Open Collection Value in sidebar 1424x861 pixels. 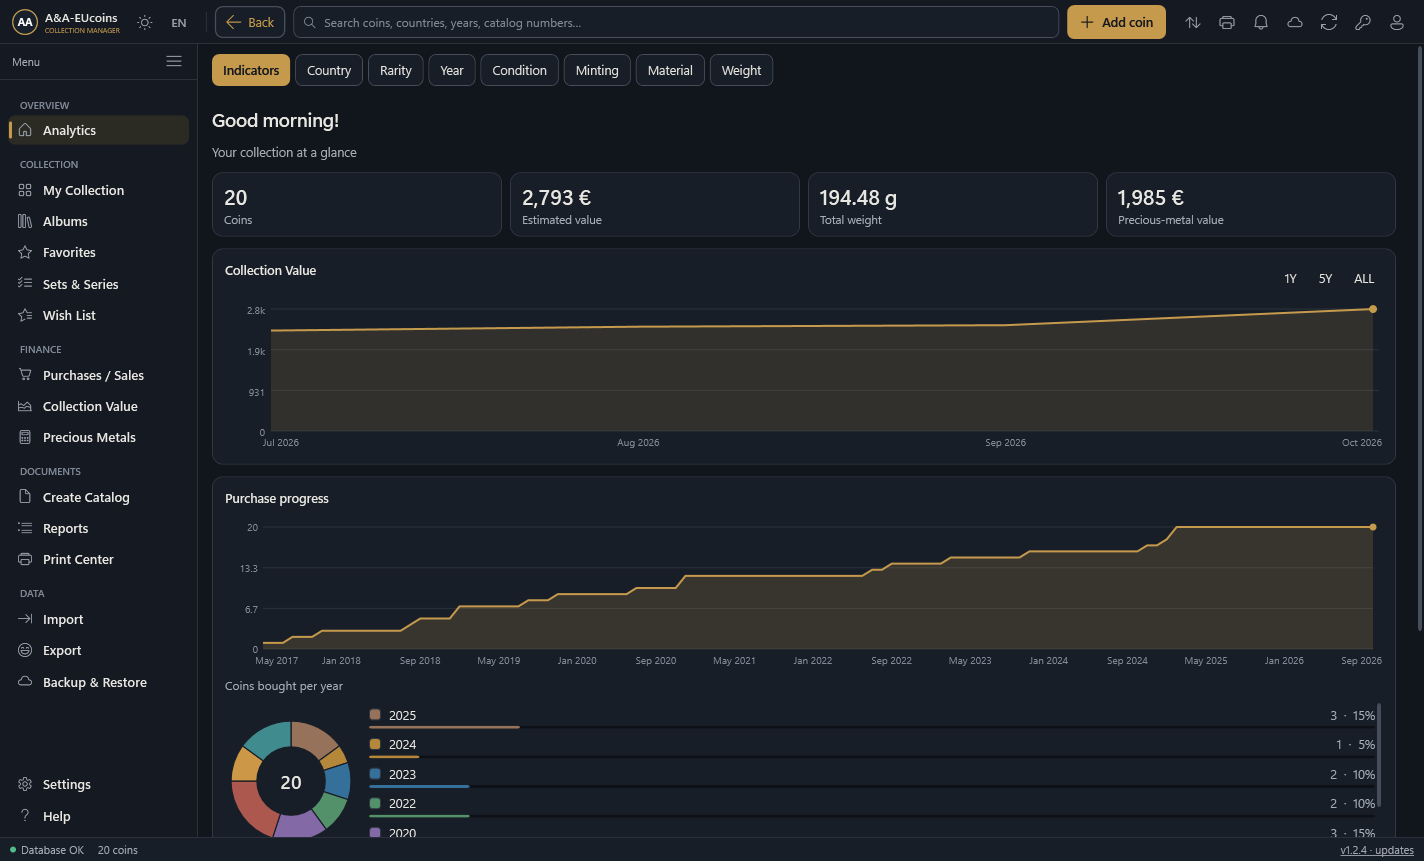(x=98, y=406)
